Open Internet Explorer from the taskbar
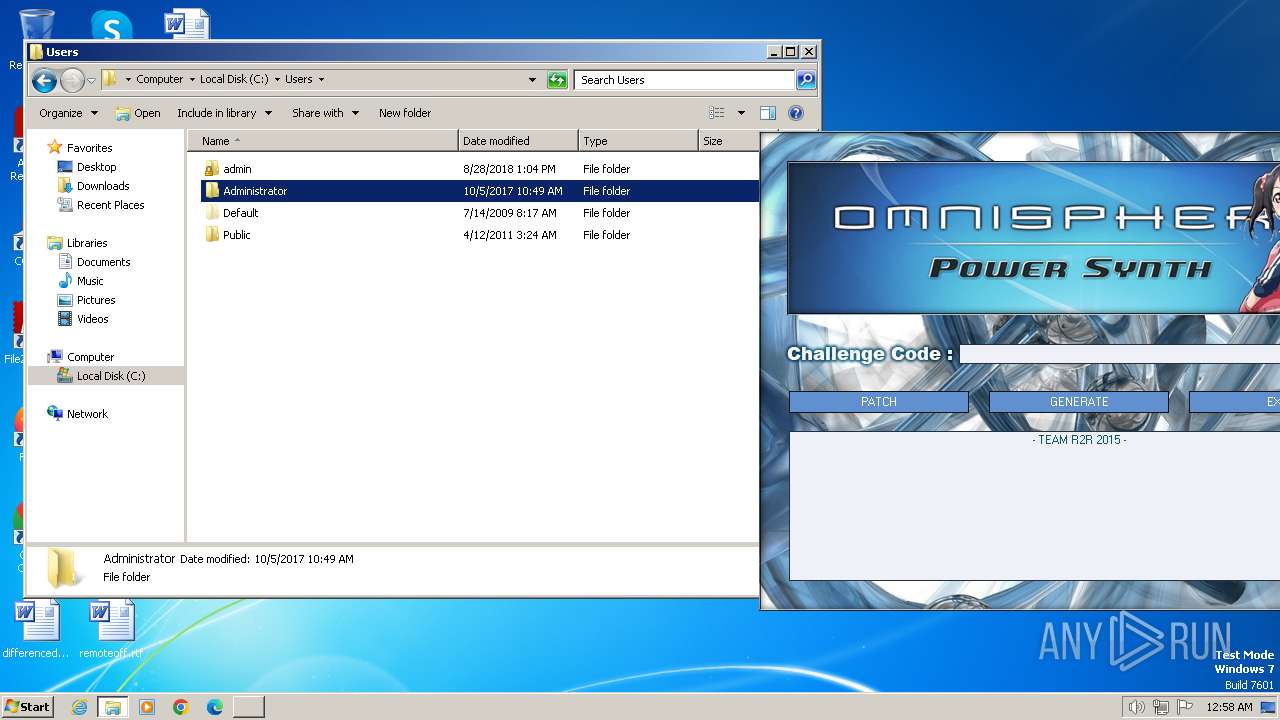 pyautogui.click(x=79, y=707)
